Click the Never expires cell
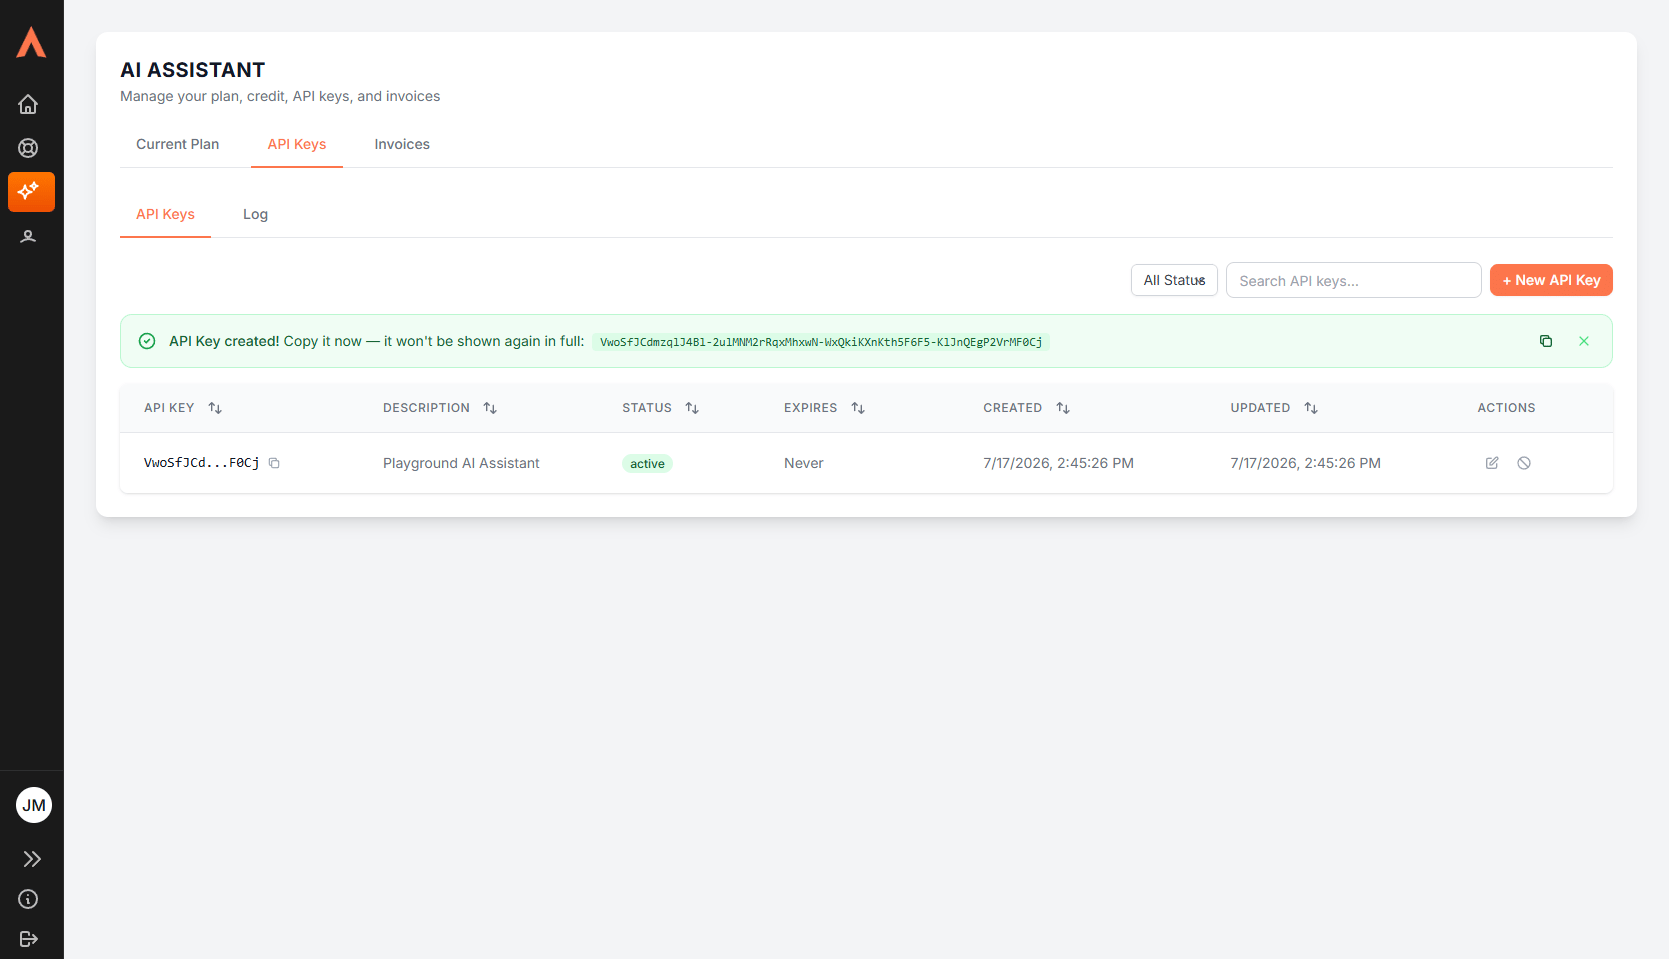Screen dimensions: 1669x959 click(x=804, y=463)
